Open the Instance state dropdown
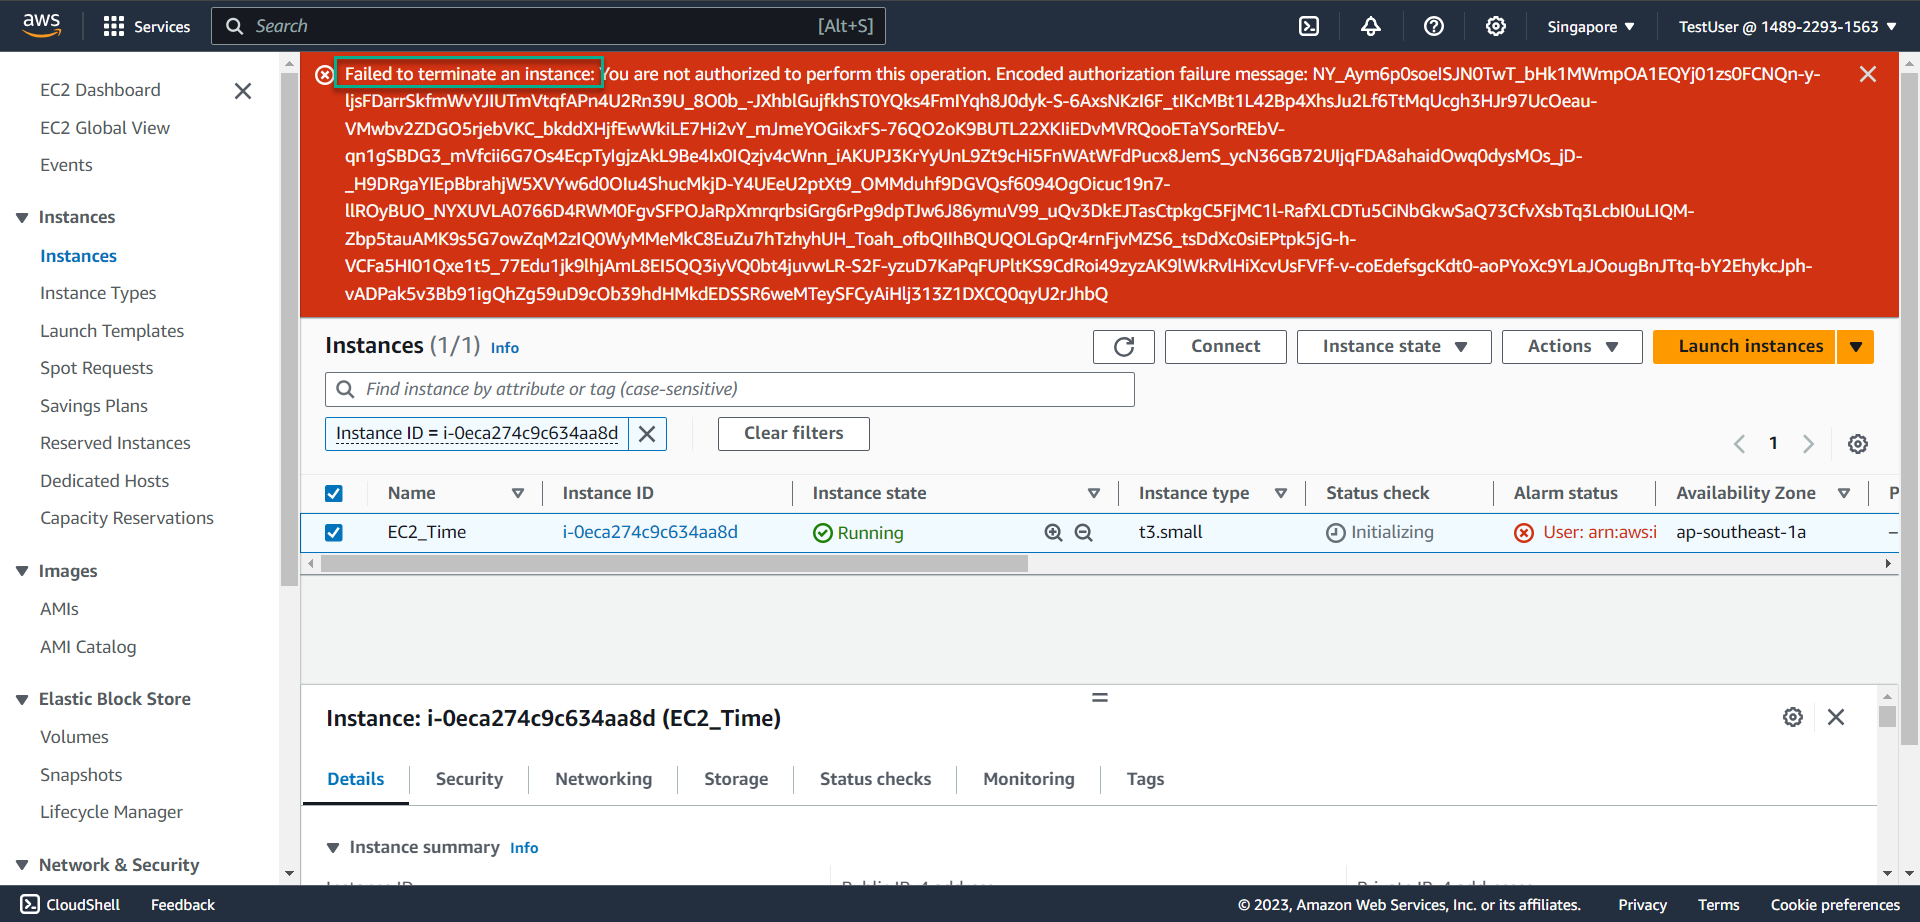The image size is (1920, 922). 1394,347
